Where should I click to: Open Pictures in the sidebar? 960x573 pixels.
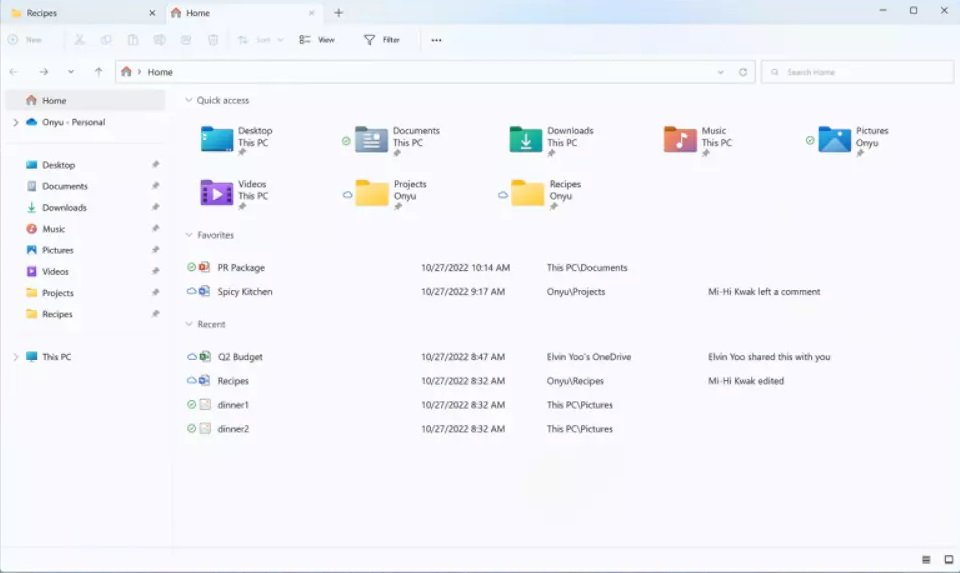pos(58,250)
